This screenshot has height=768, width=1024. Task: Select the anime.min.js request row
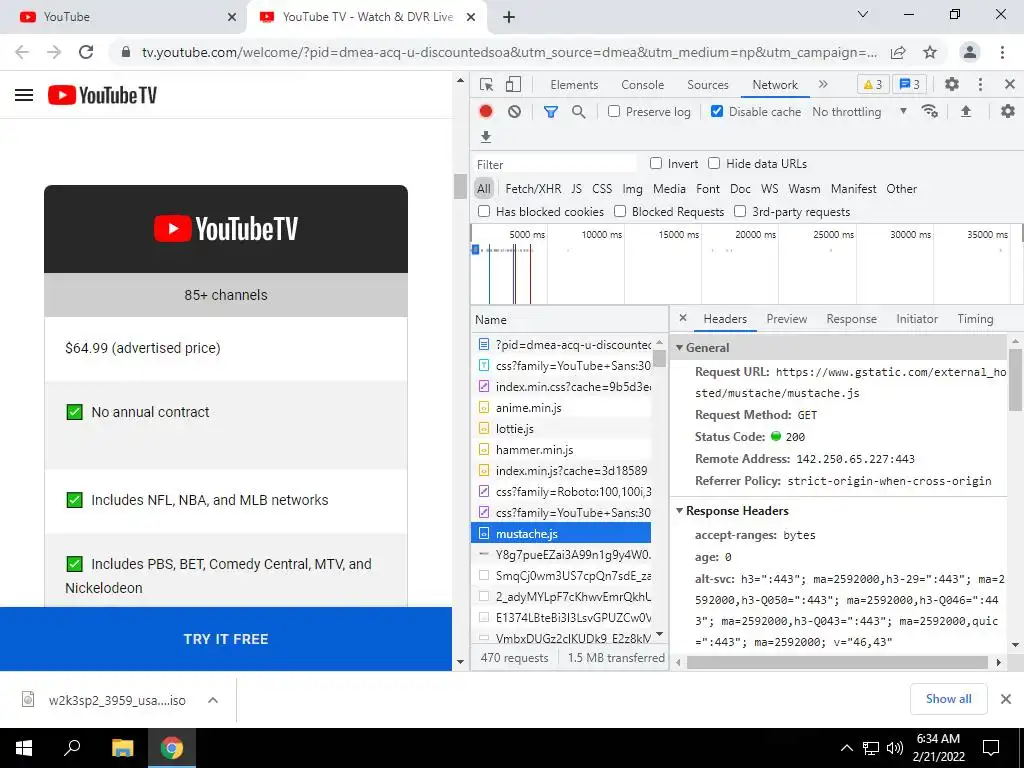coord(561,408)
